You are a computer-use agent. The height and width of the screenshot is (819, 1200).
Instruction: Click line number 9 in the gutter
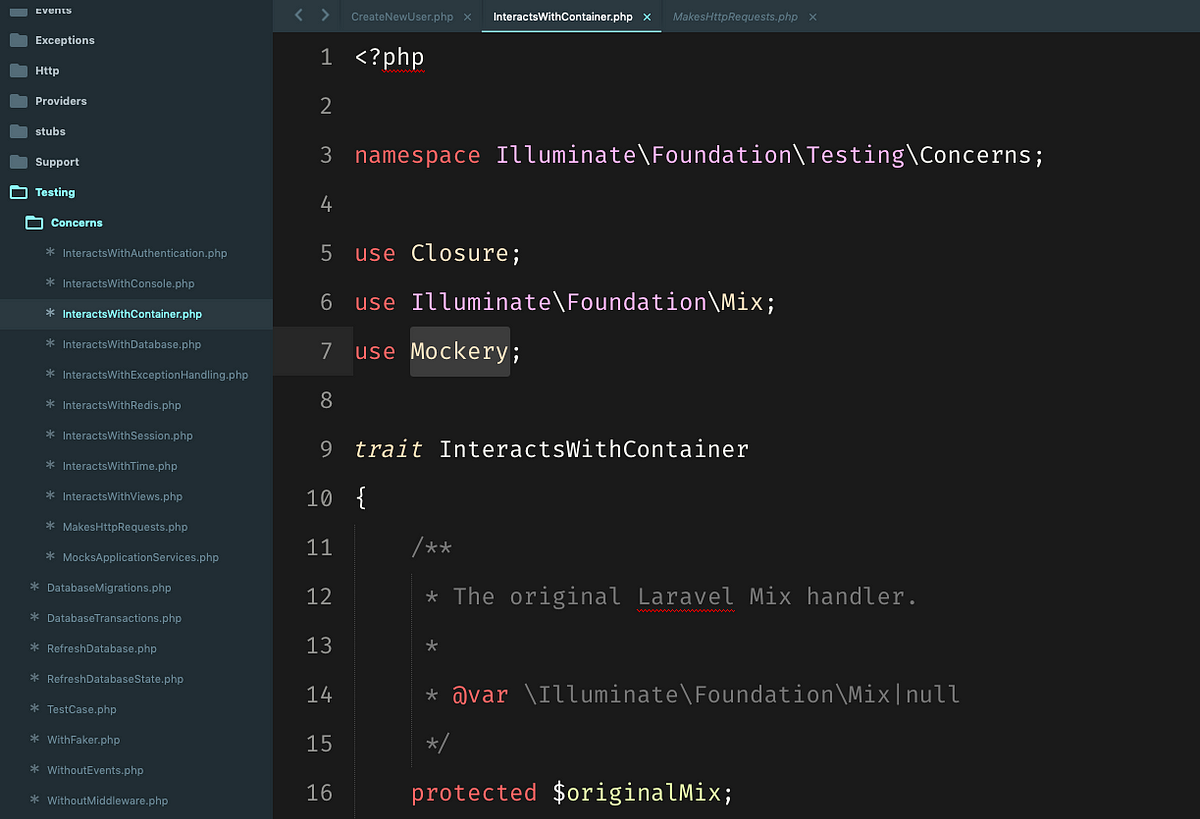click(x=326, y=449)
